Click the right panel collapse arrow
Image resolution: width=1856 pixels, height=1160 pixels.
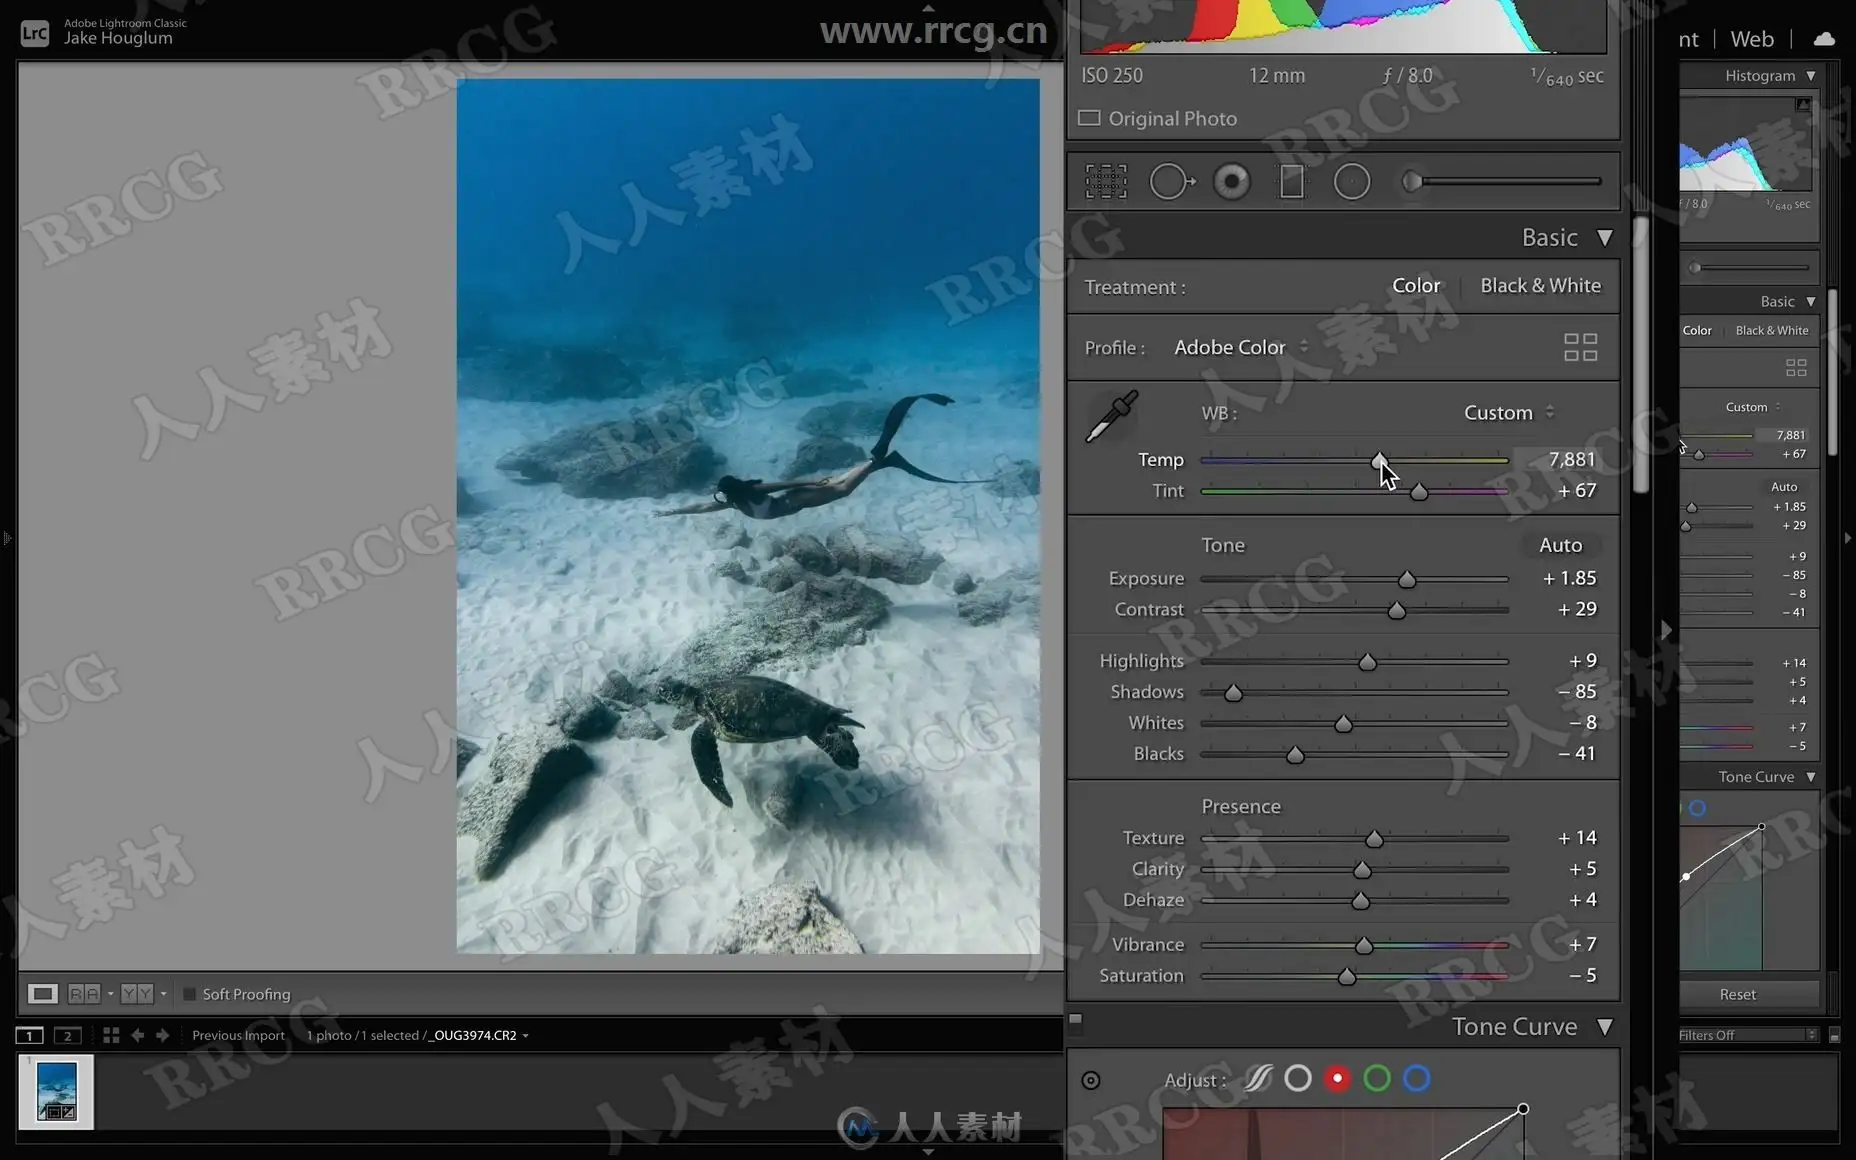(1847, 538)
